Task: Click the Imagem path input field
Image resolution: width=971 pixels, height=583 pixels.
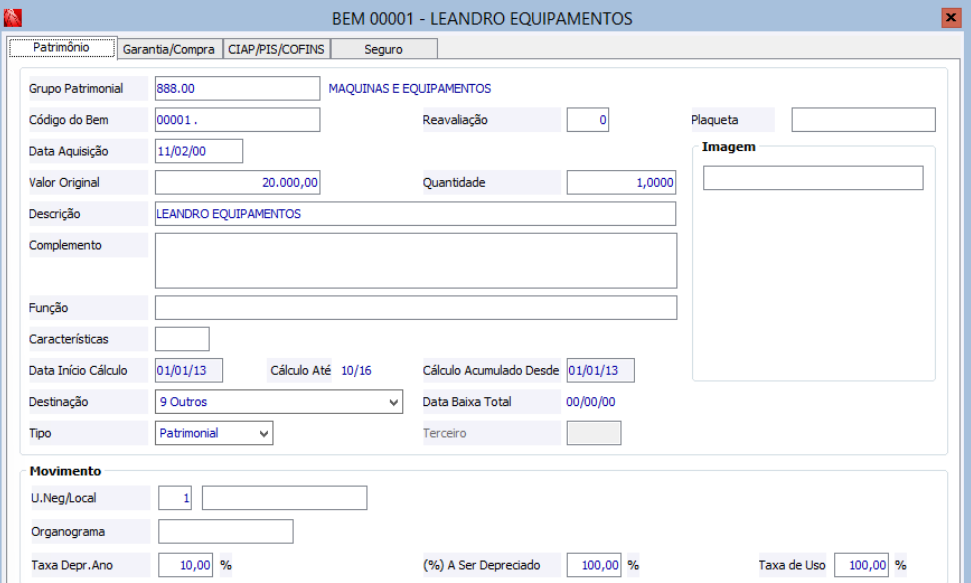Action: (x=813, y=178)
